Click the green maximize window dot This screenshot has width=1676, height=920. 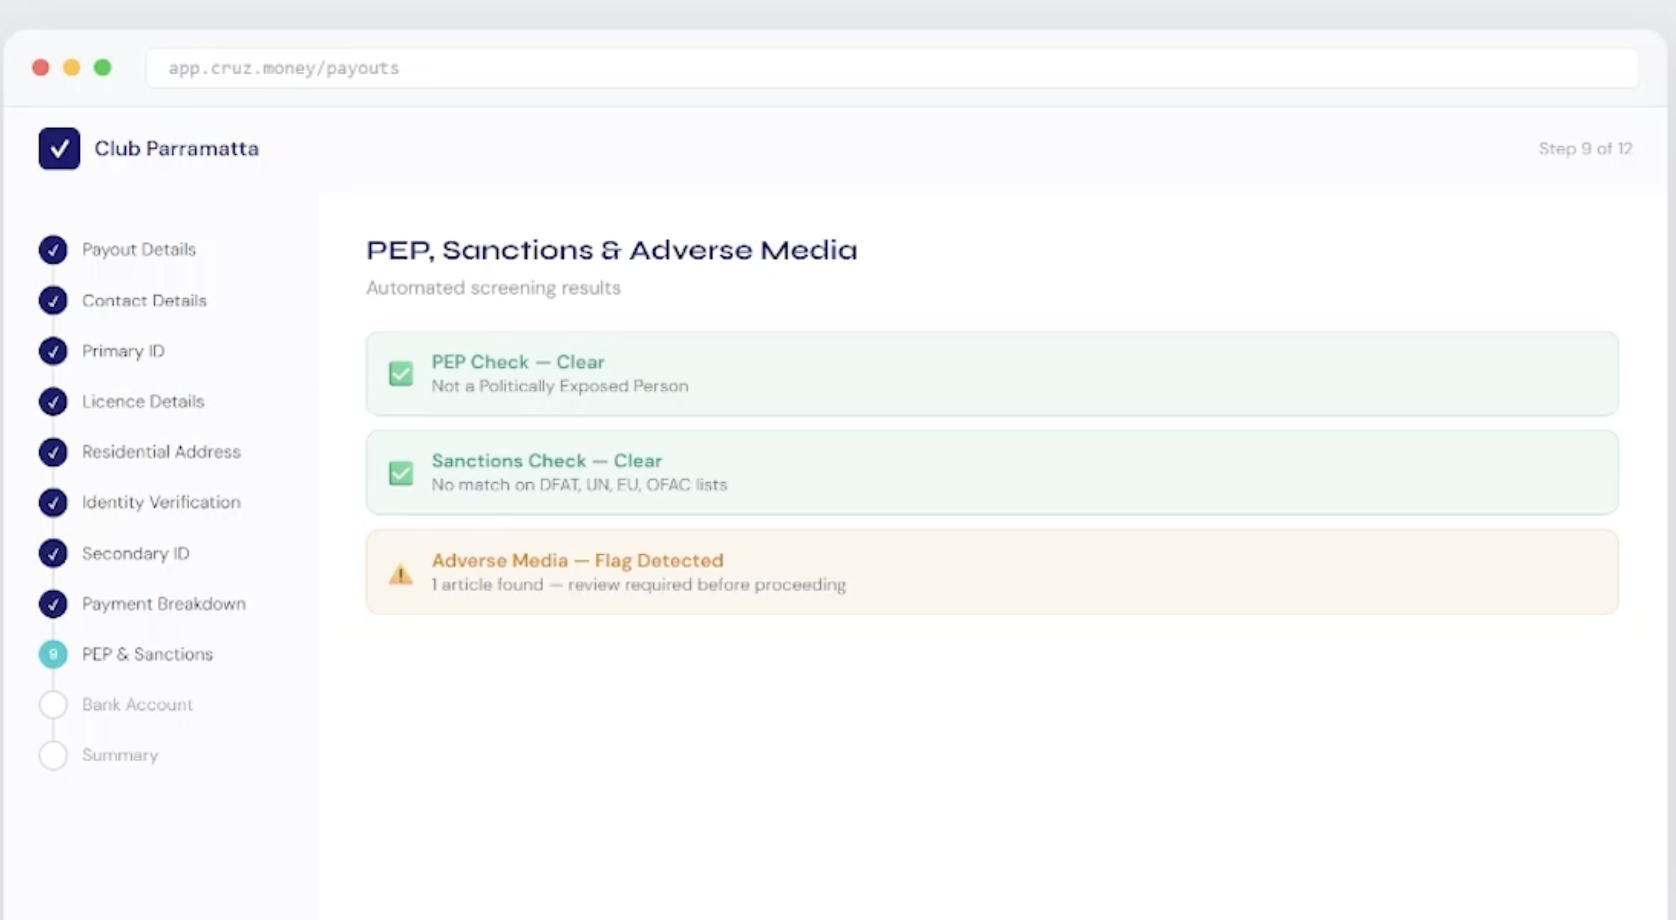click(x=102, y=67)
